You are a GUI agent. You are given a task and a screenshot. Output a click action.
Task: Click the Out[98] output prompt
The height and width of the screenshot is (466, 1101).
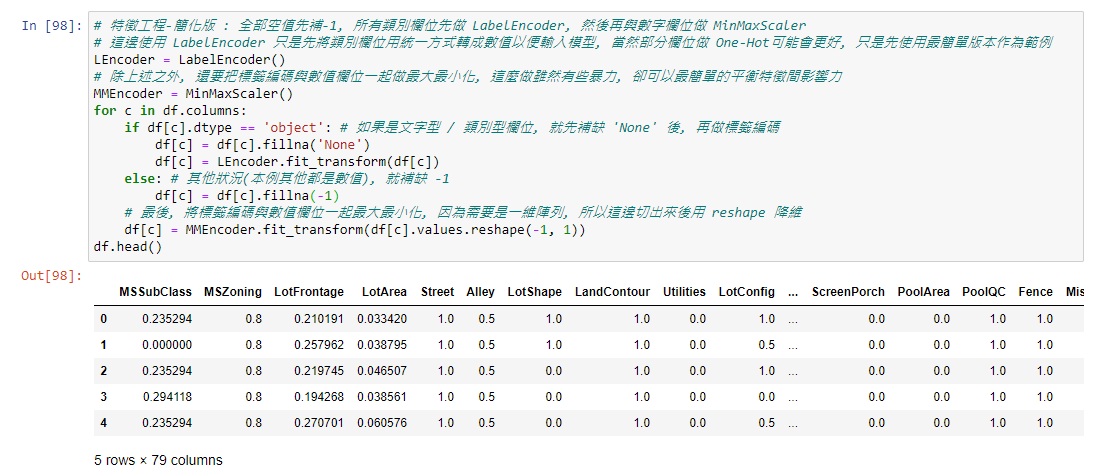[x=52, y=275]
